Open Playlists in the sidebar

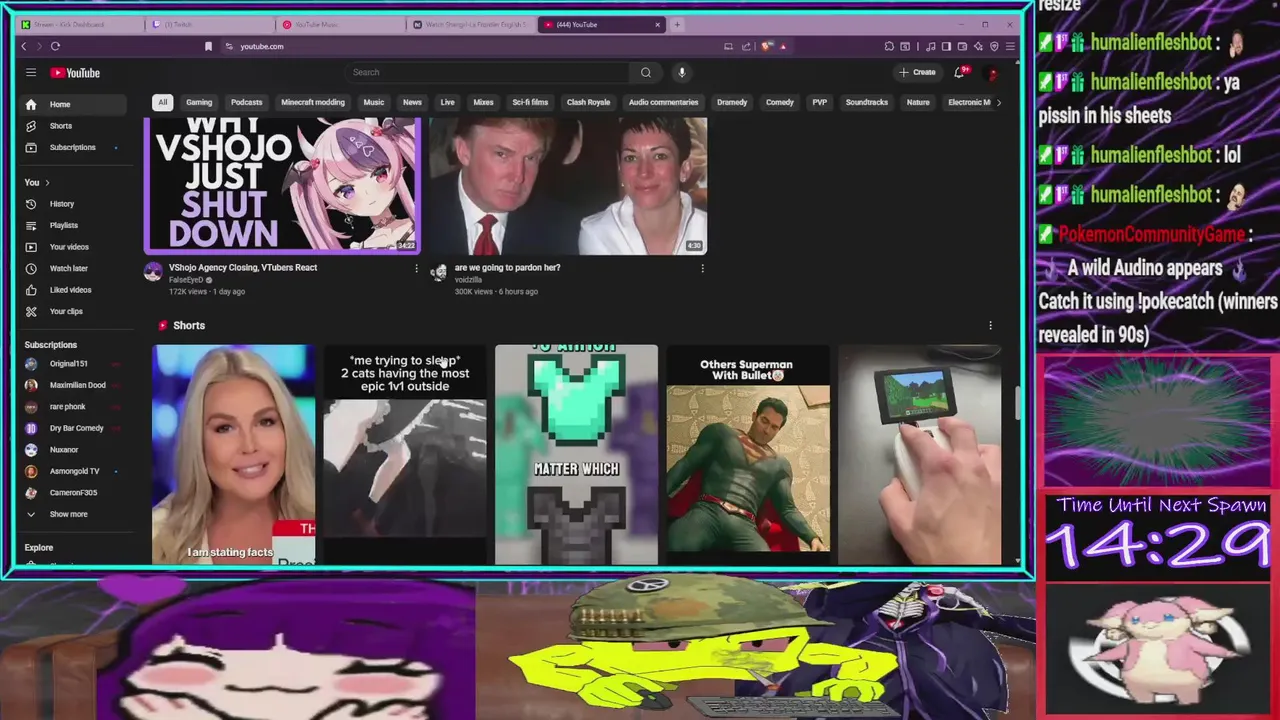point(75,225)
